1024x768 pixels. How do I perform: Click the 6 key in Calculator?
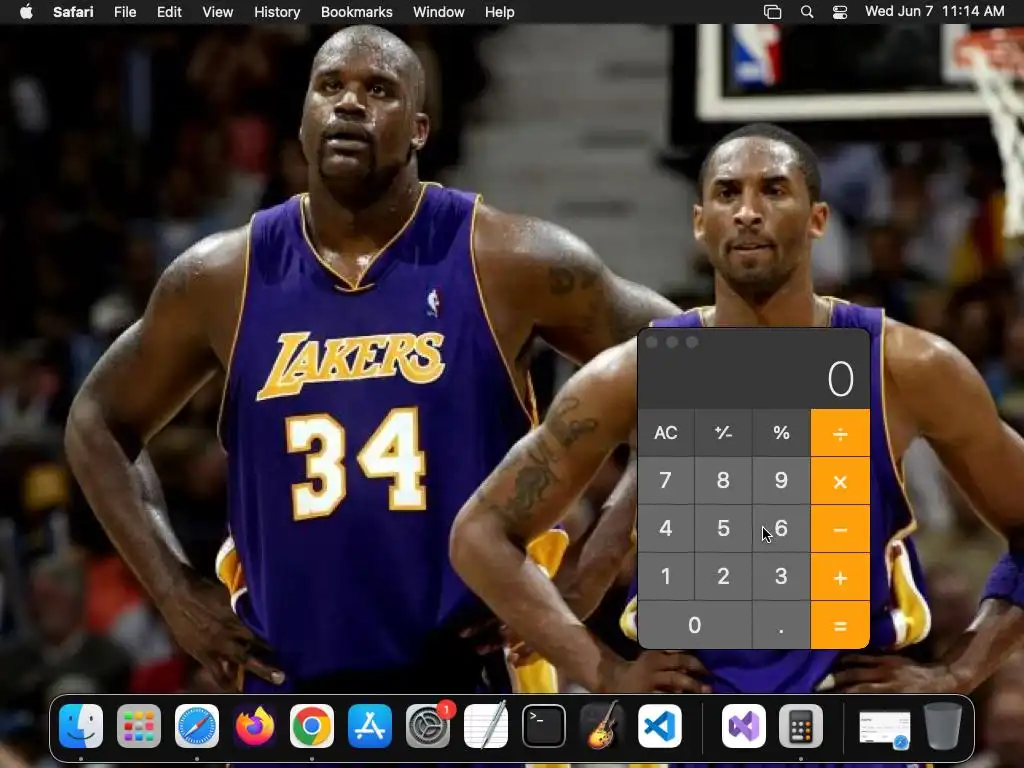[781, 529]
